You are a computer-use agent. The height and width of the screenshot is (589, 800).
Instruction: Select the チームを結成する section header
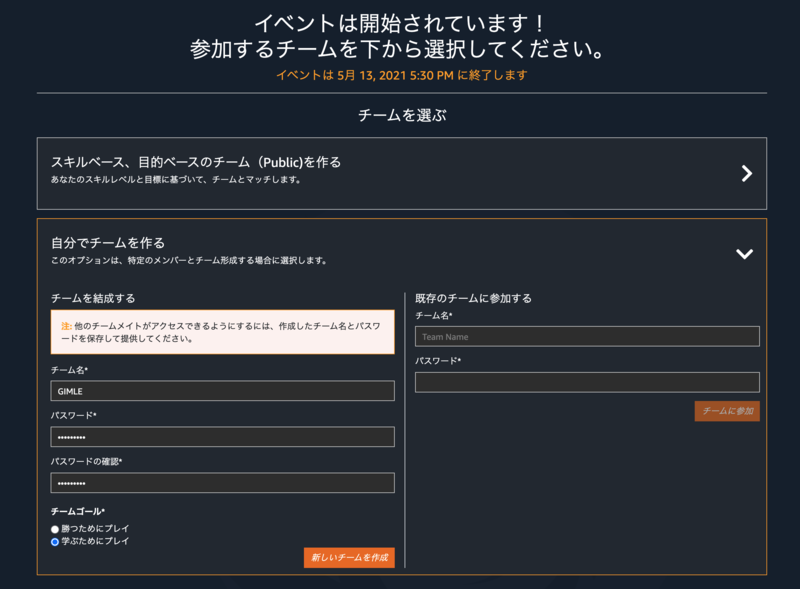point(95,297)
